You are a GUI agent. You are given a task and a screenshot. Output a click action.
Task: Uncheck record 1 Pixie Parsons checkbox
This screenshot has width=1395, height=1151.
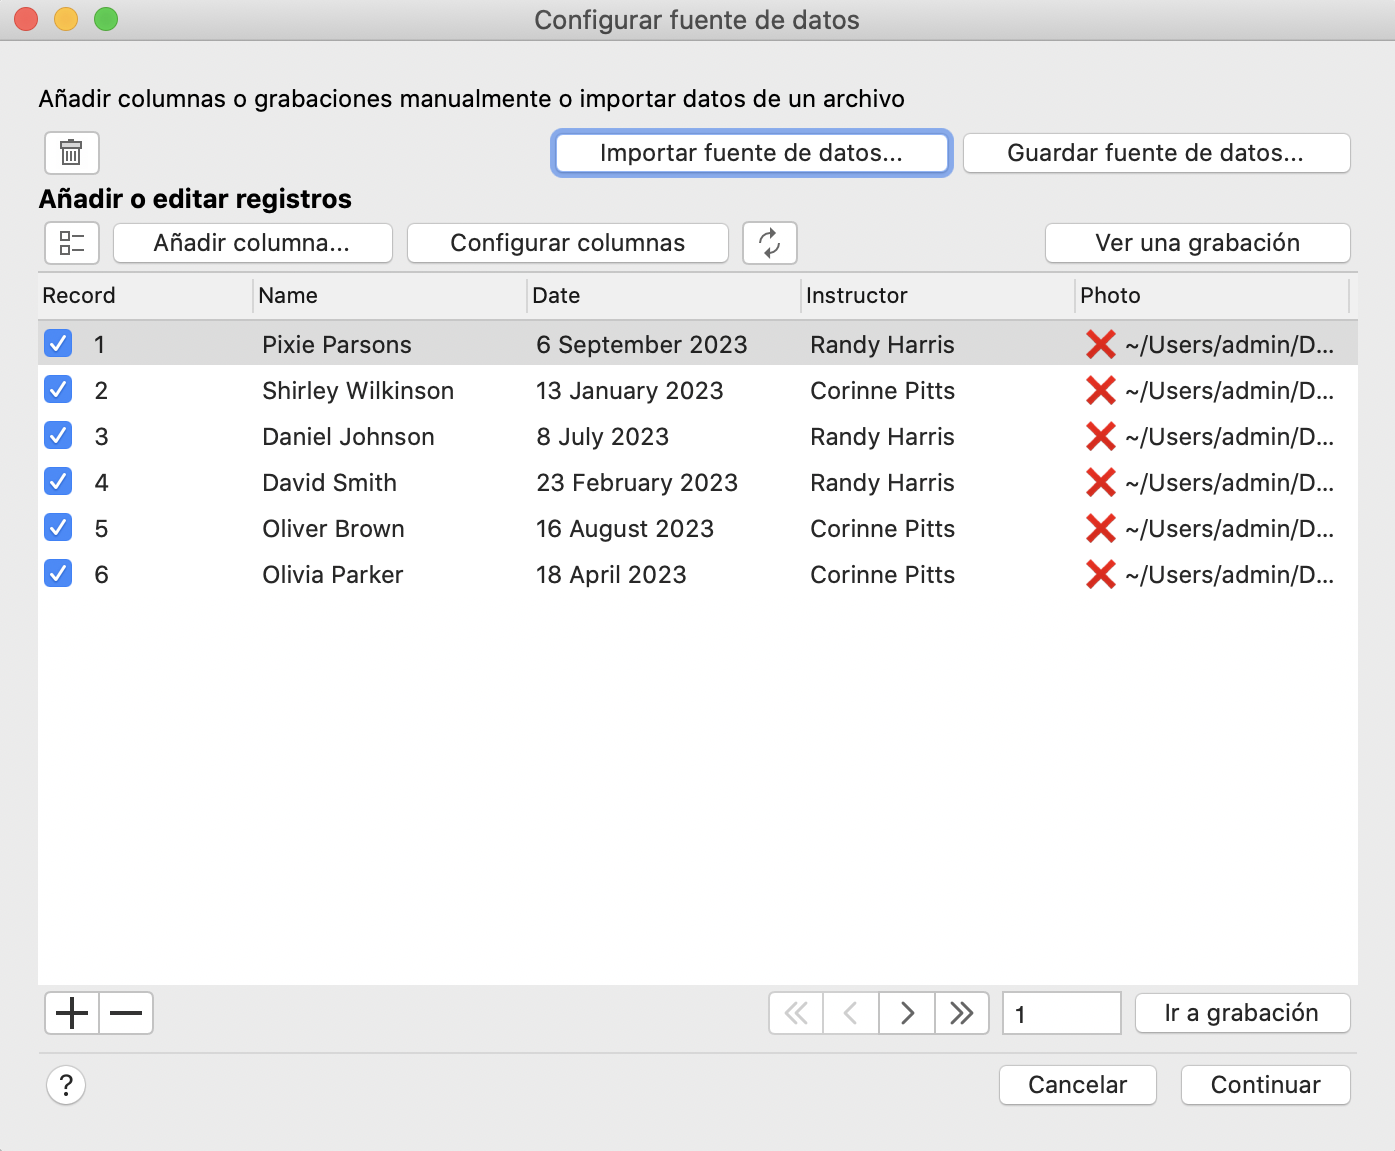(58, 344)
